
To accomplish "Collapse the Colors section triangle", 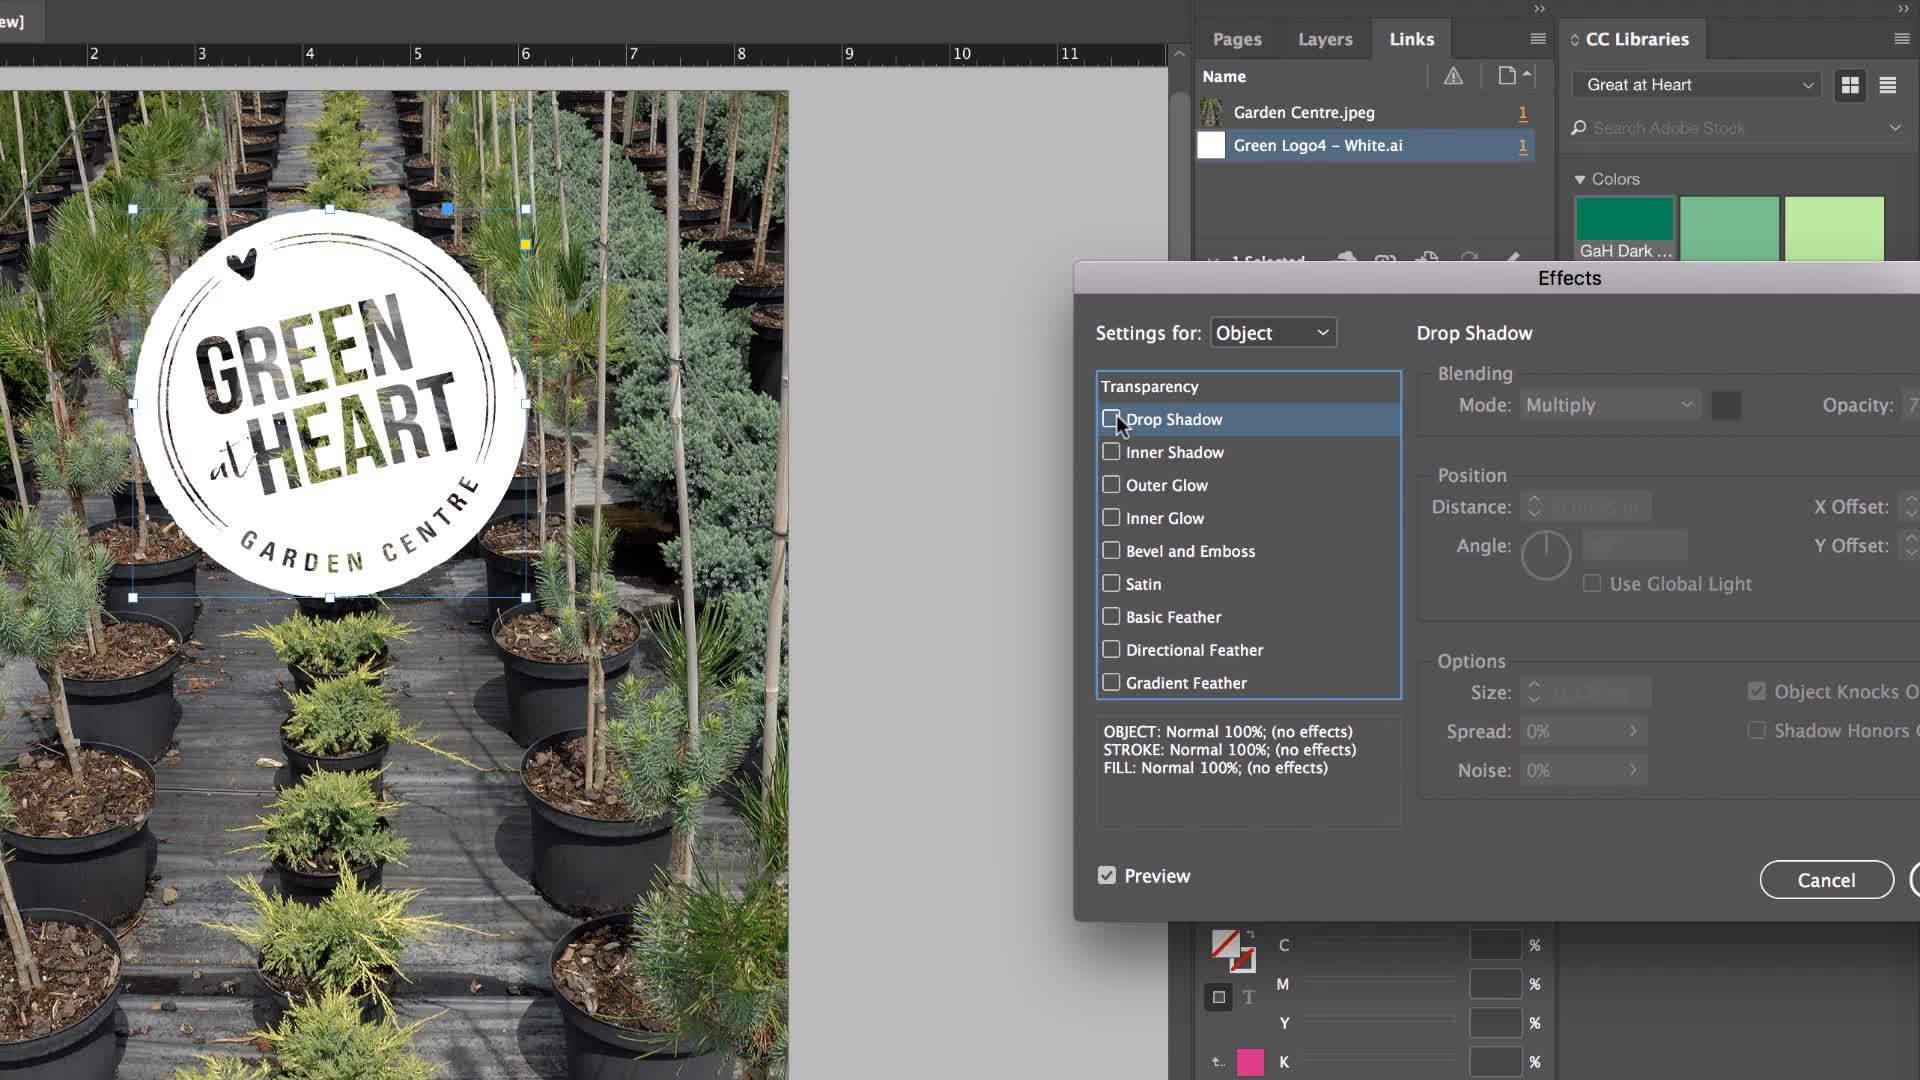I will (x=1580, y=180).
